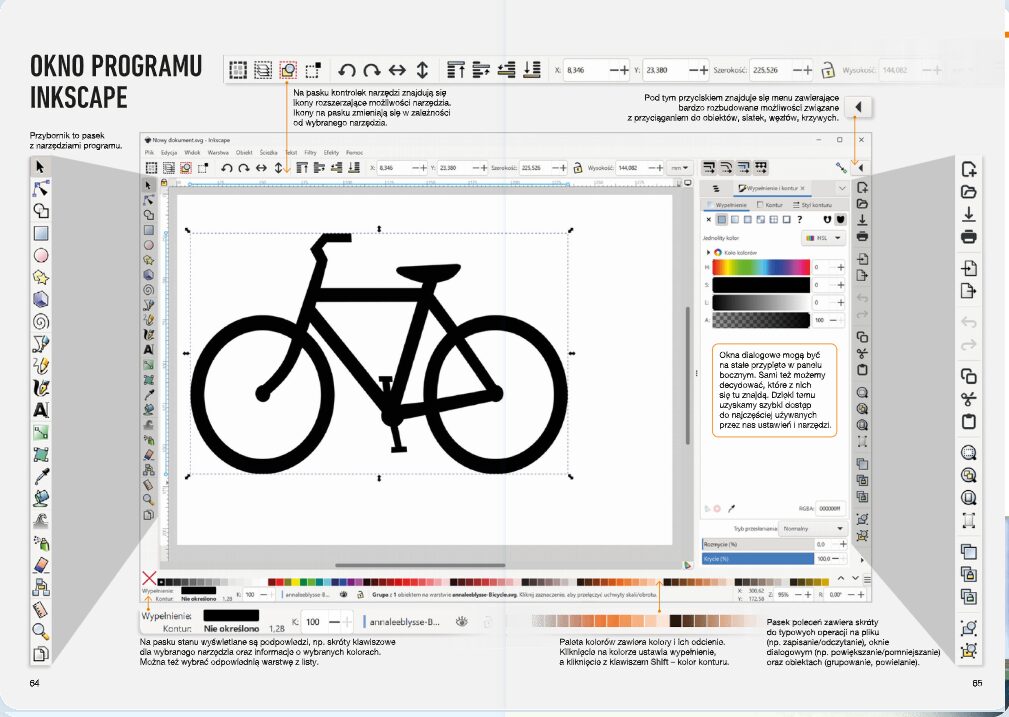Toggle the solid heart fill-rule button
Image resolution: width=1009 pixels, height=717 pixels.
click(x=841, y=218)
